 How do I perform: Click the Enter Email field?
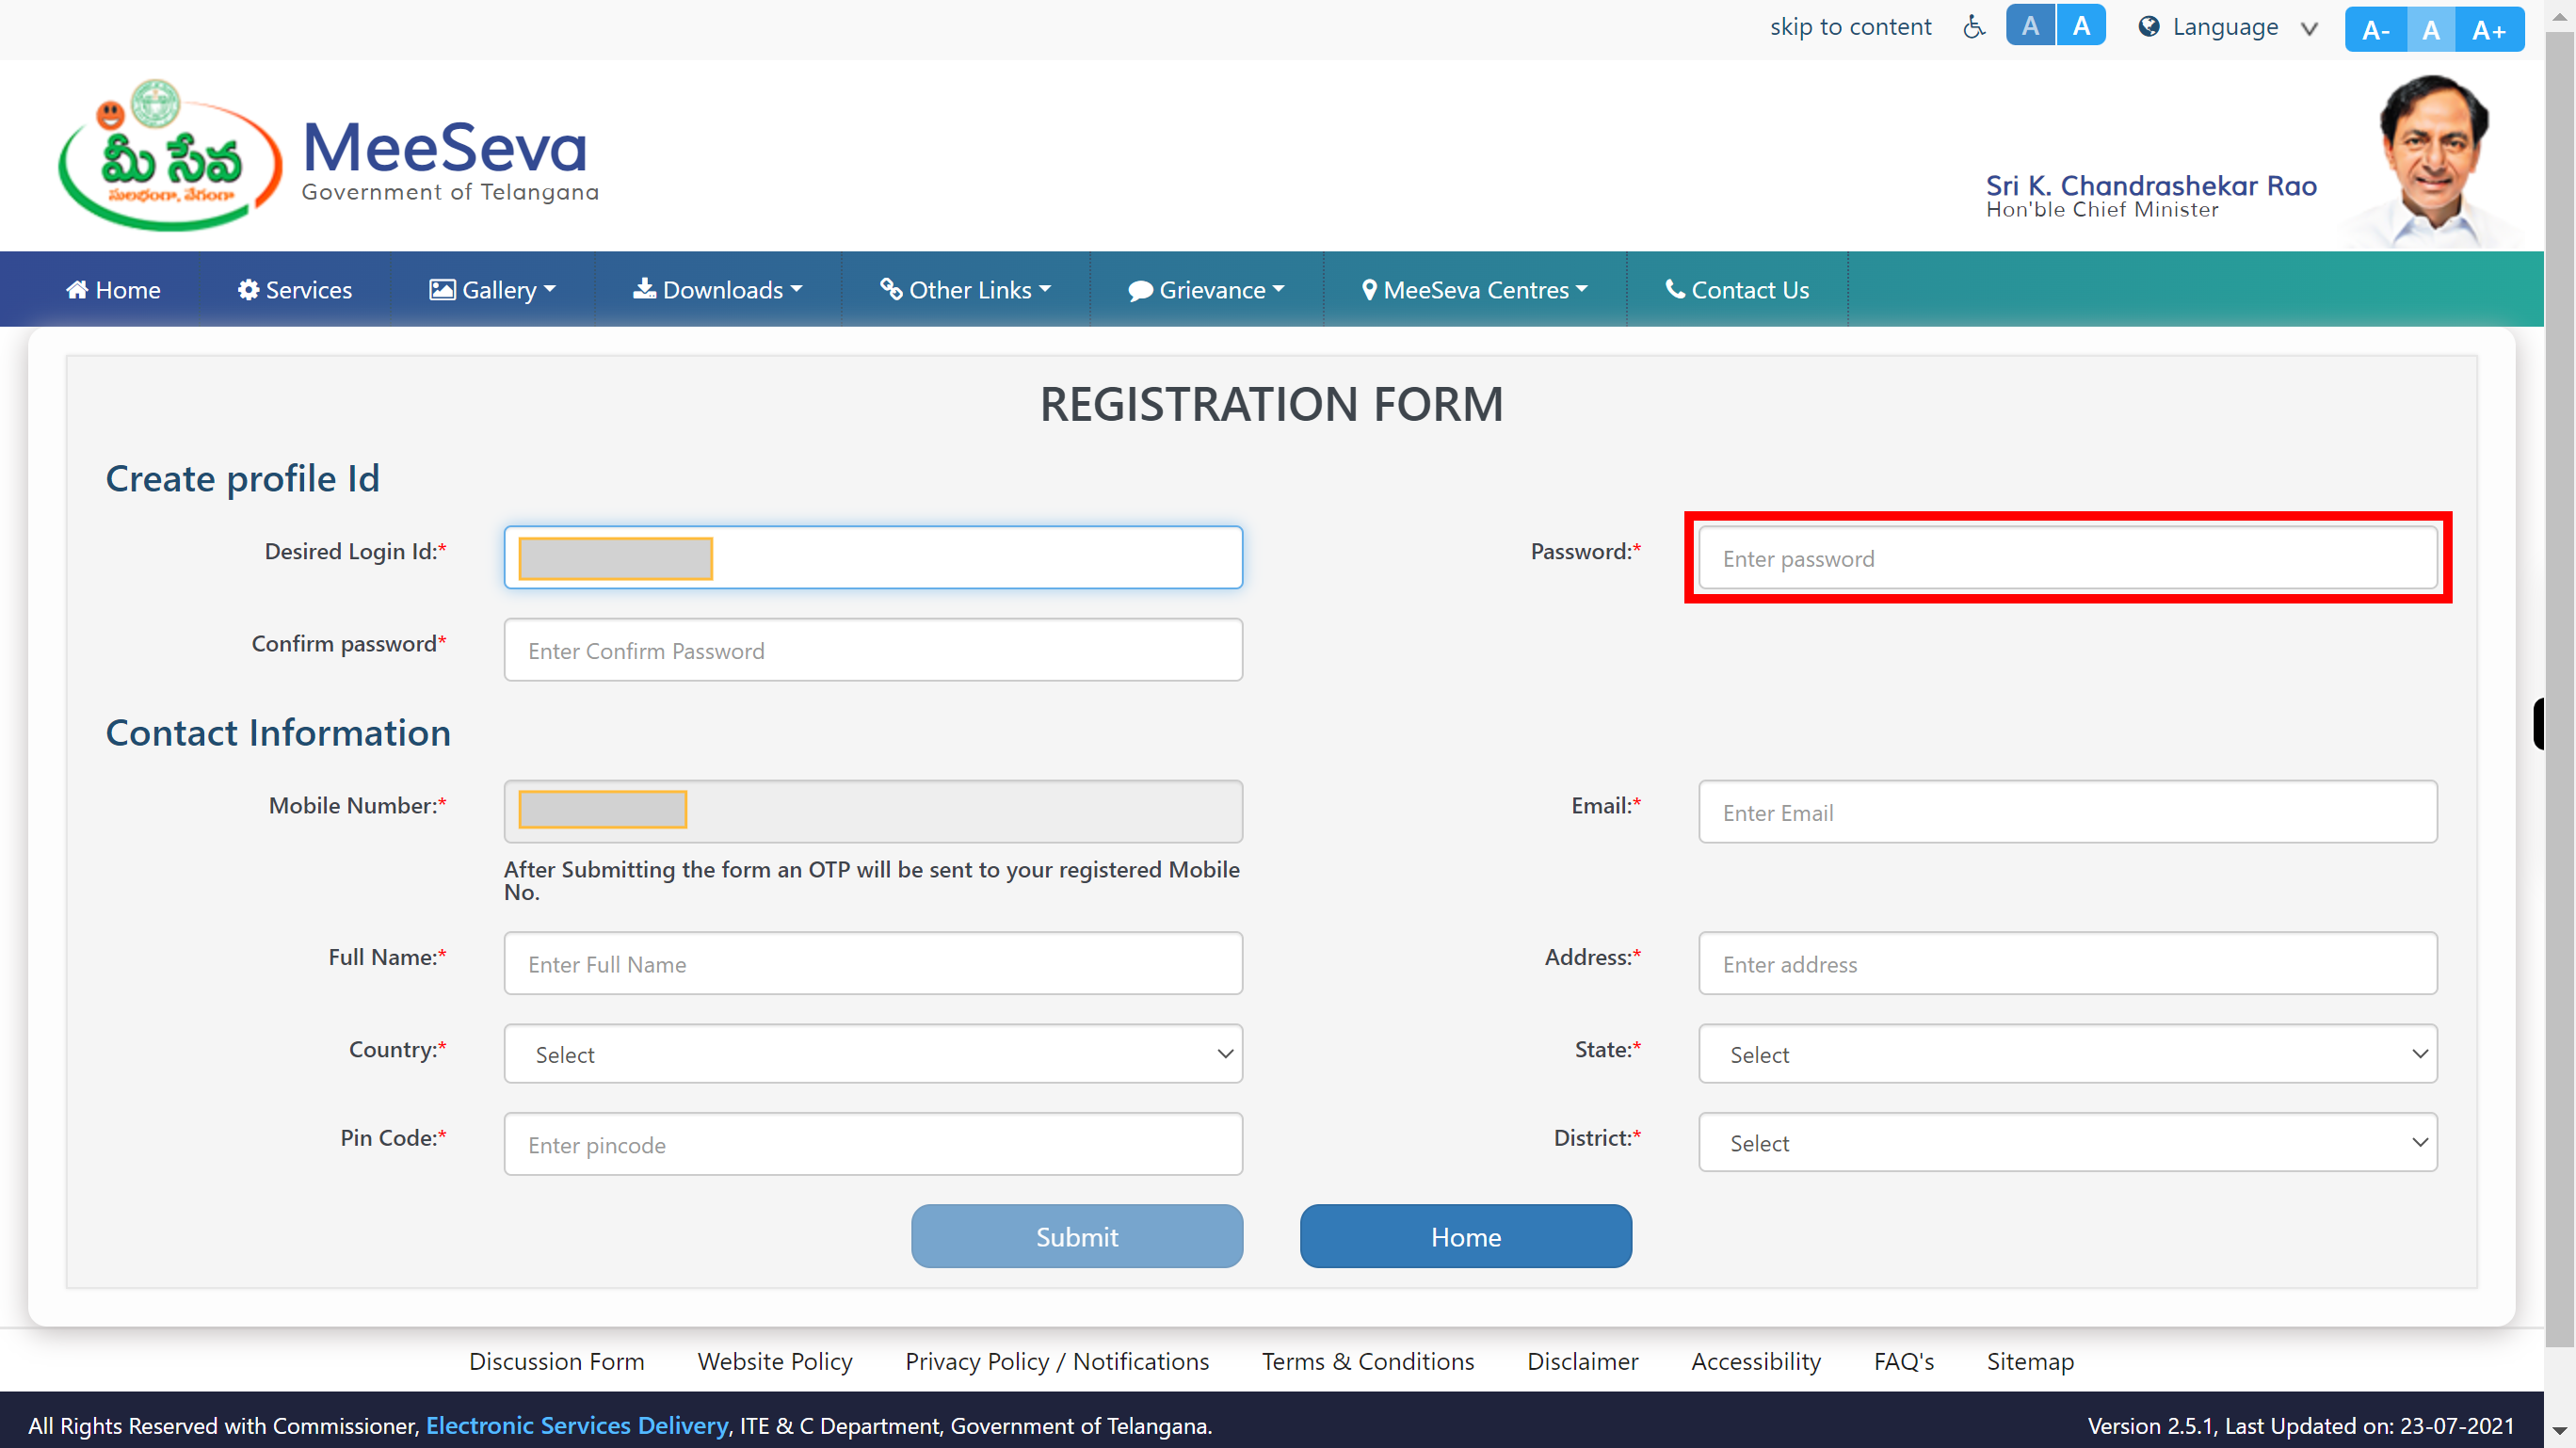[x=2067, y=812]
